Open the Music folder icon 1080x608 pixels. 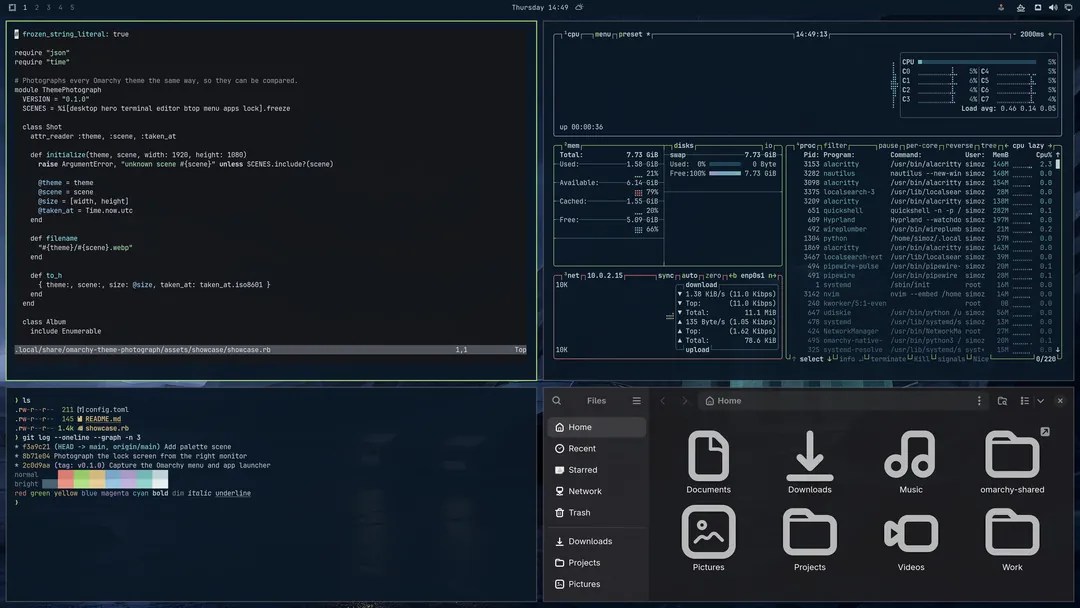coord(911,454)
